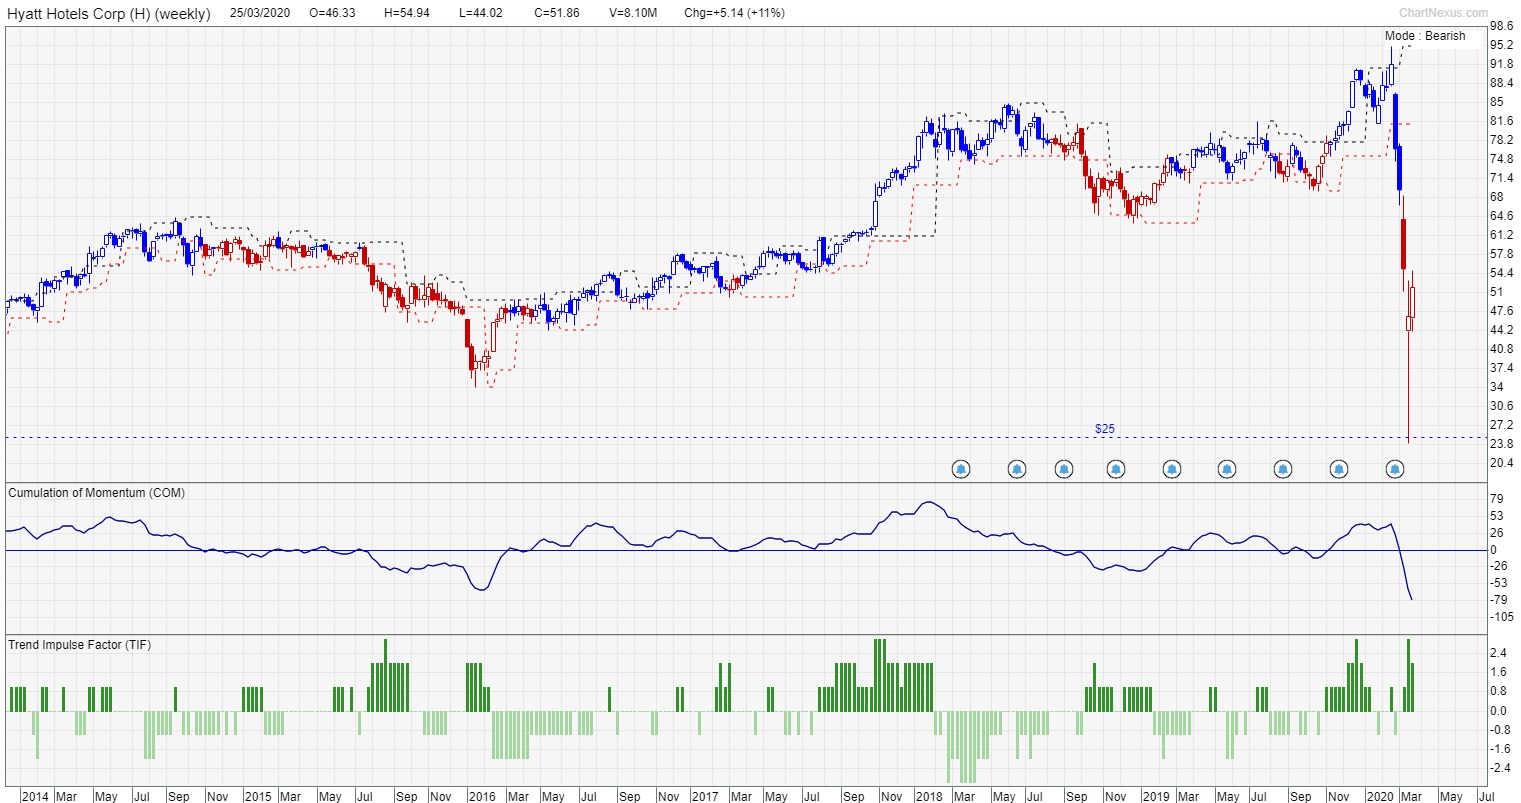Click the 2015 year label on time axis
The width and height of the screenshot is (1521, 803).
click(258, 797)
